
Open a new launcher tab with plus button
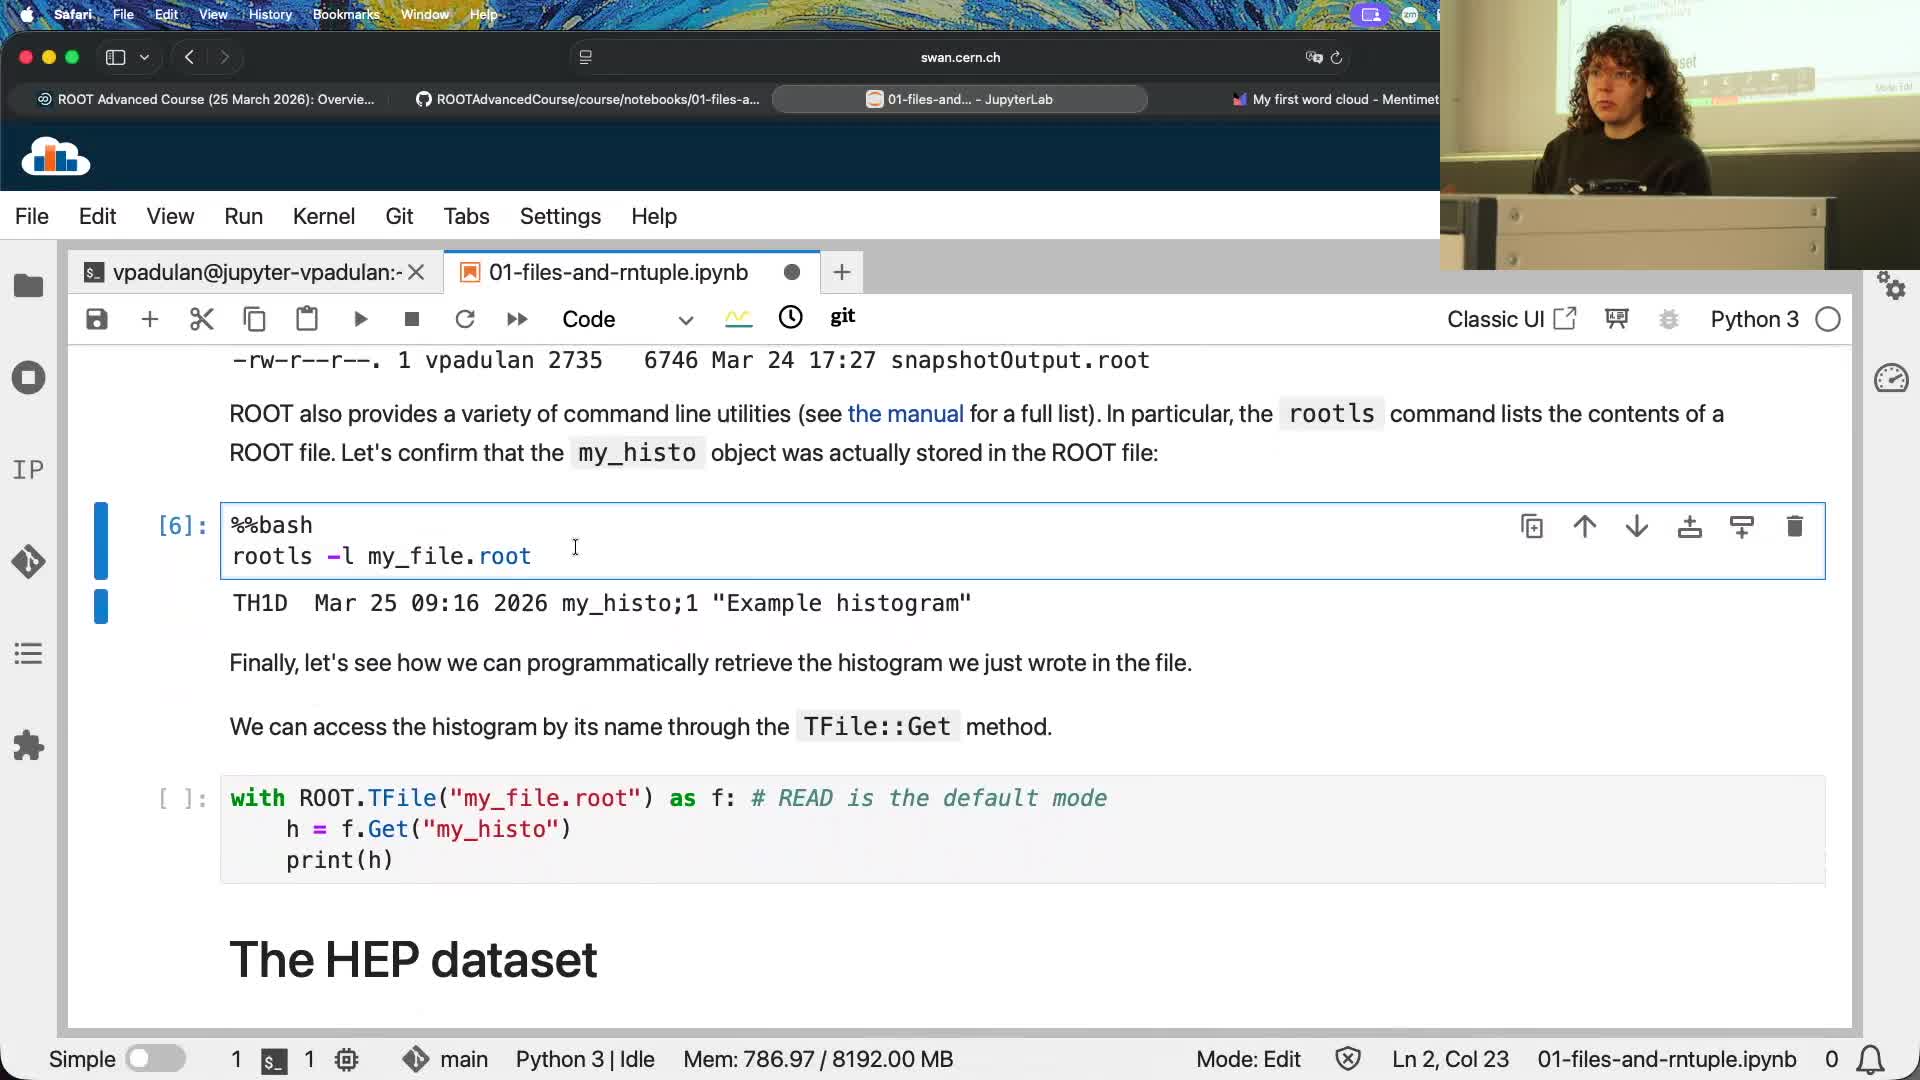(842, 272)
